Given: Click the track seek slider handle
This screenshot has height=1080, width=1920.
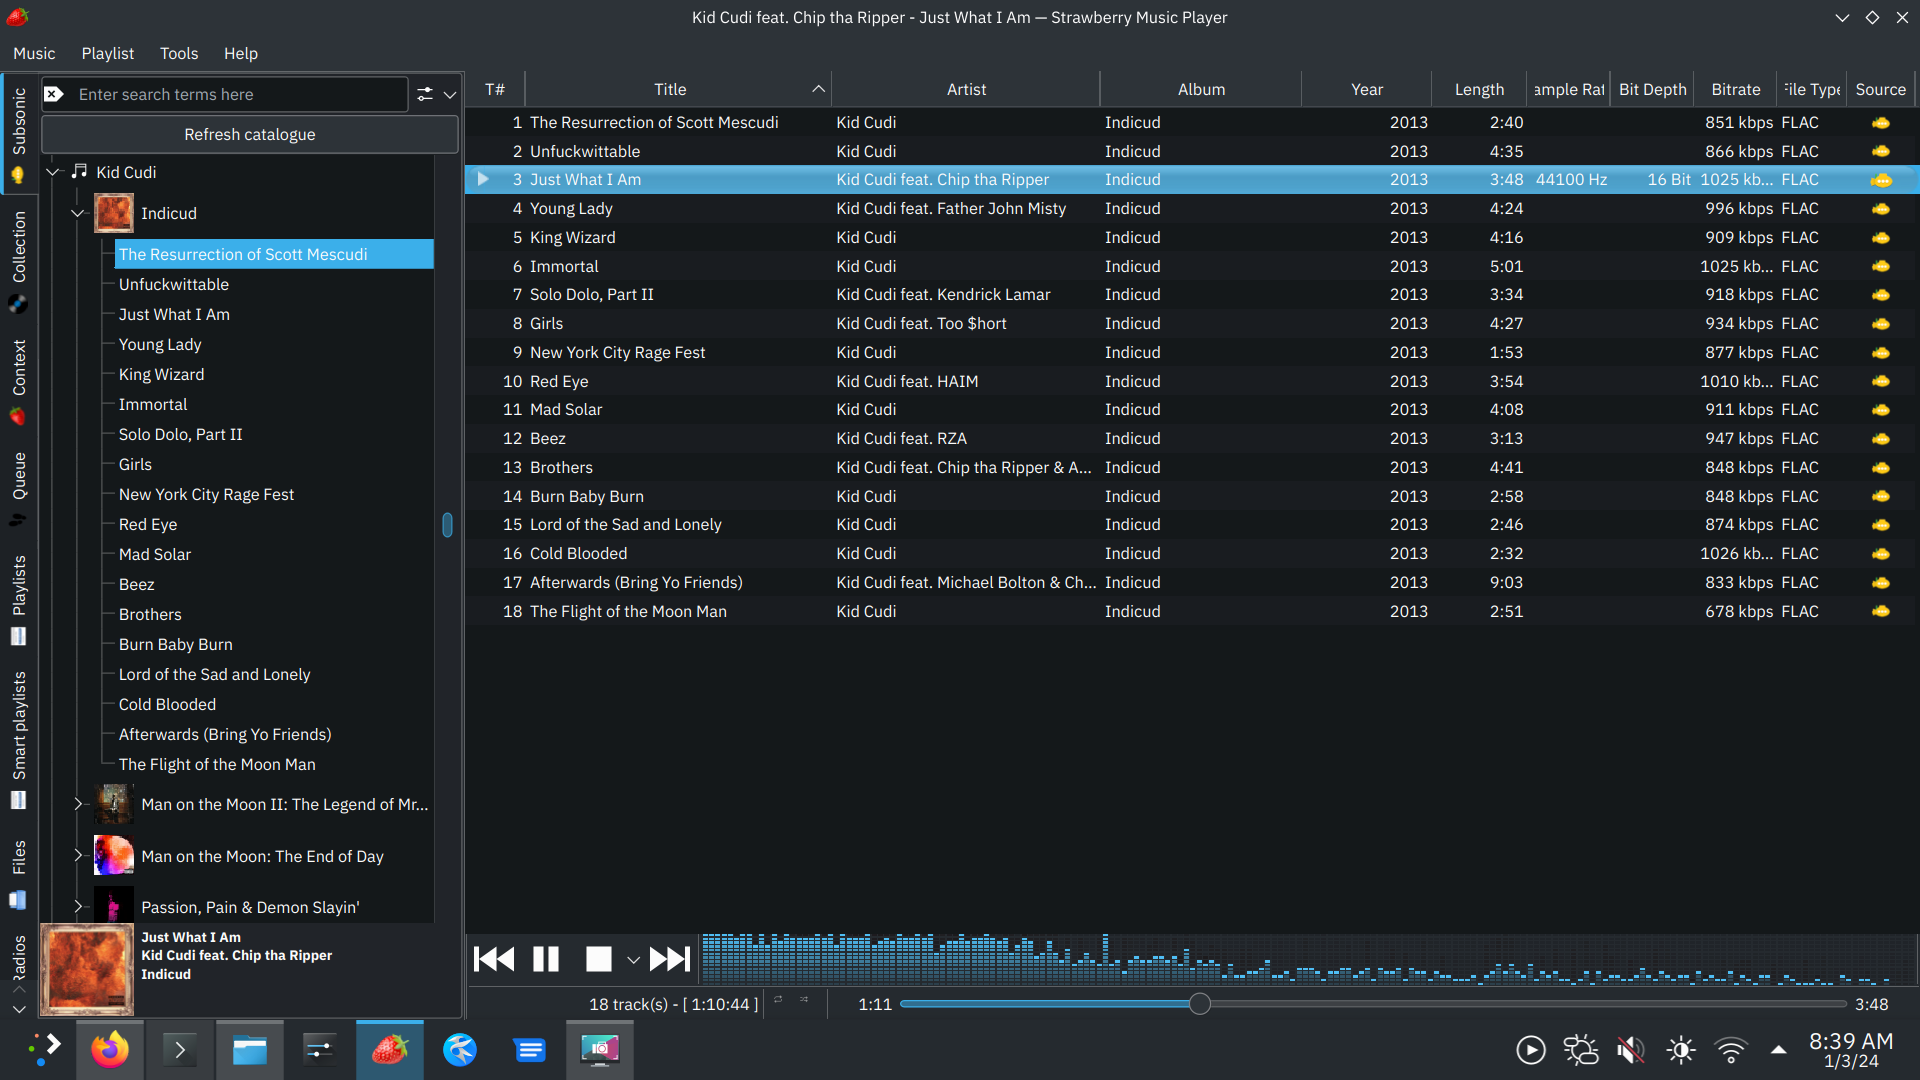Looking at the screenshot, I should click(x=1200, y=1004).
